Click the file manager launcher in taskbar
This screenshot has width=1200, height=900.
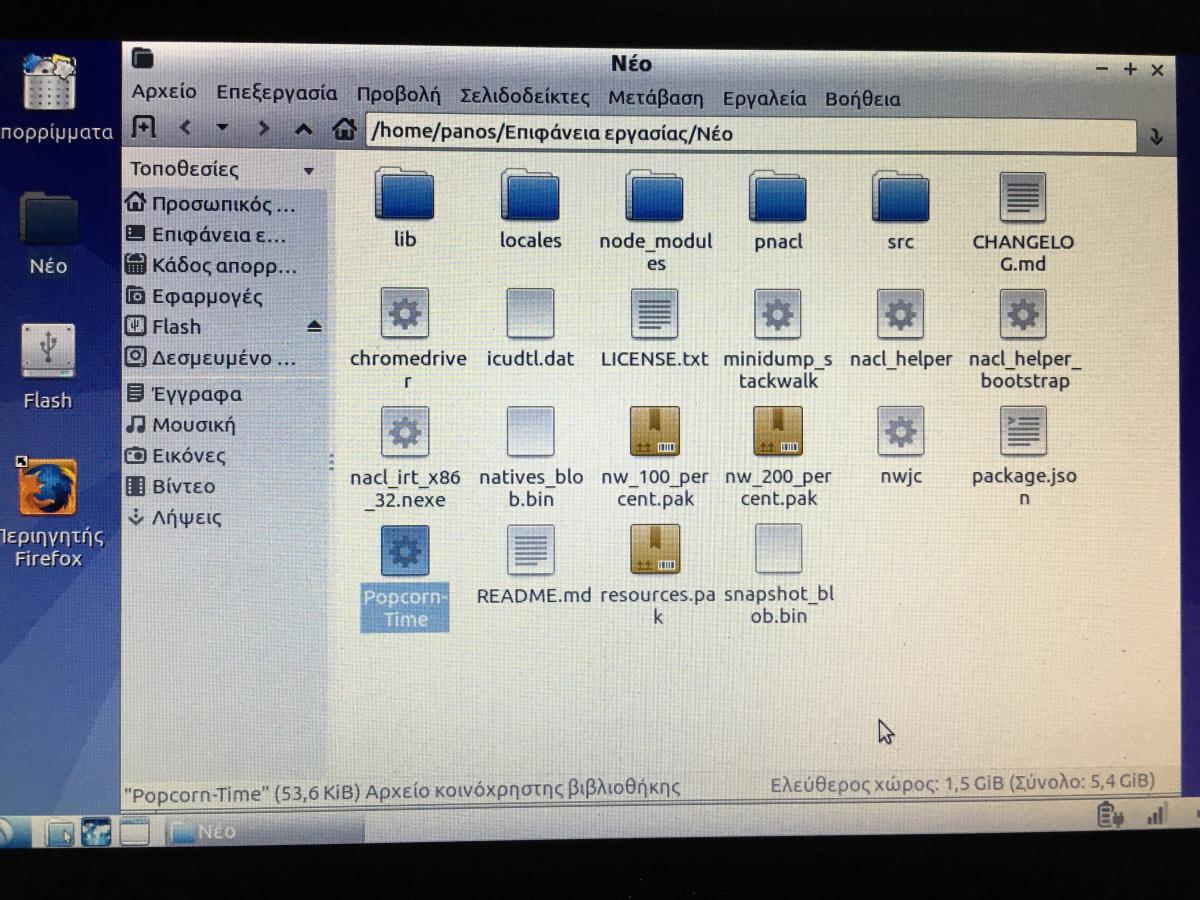click(x=59, y=832)
